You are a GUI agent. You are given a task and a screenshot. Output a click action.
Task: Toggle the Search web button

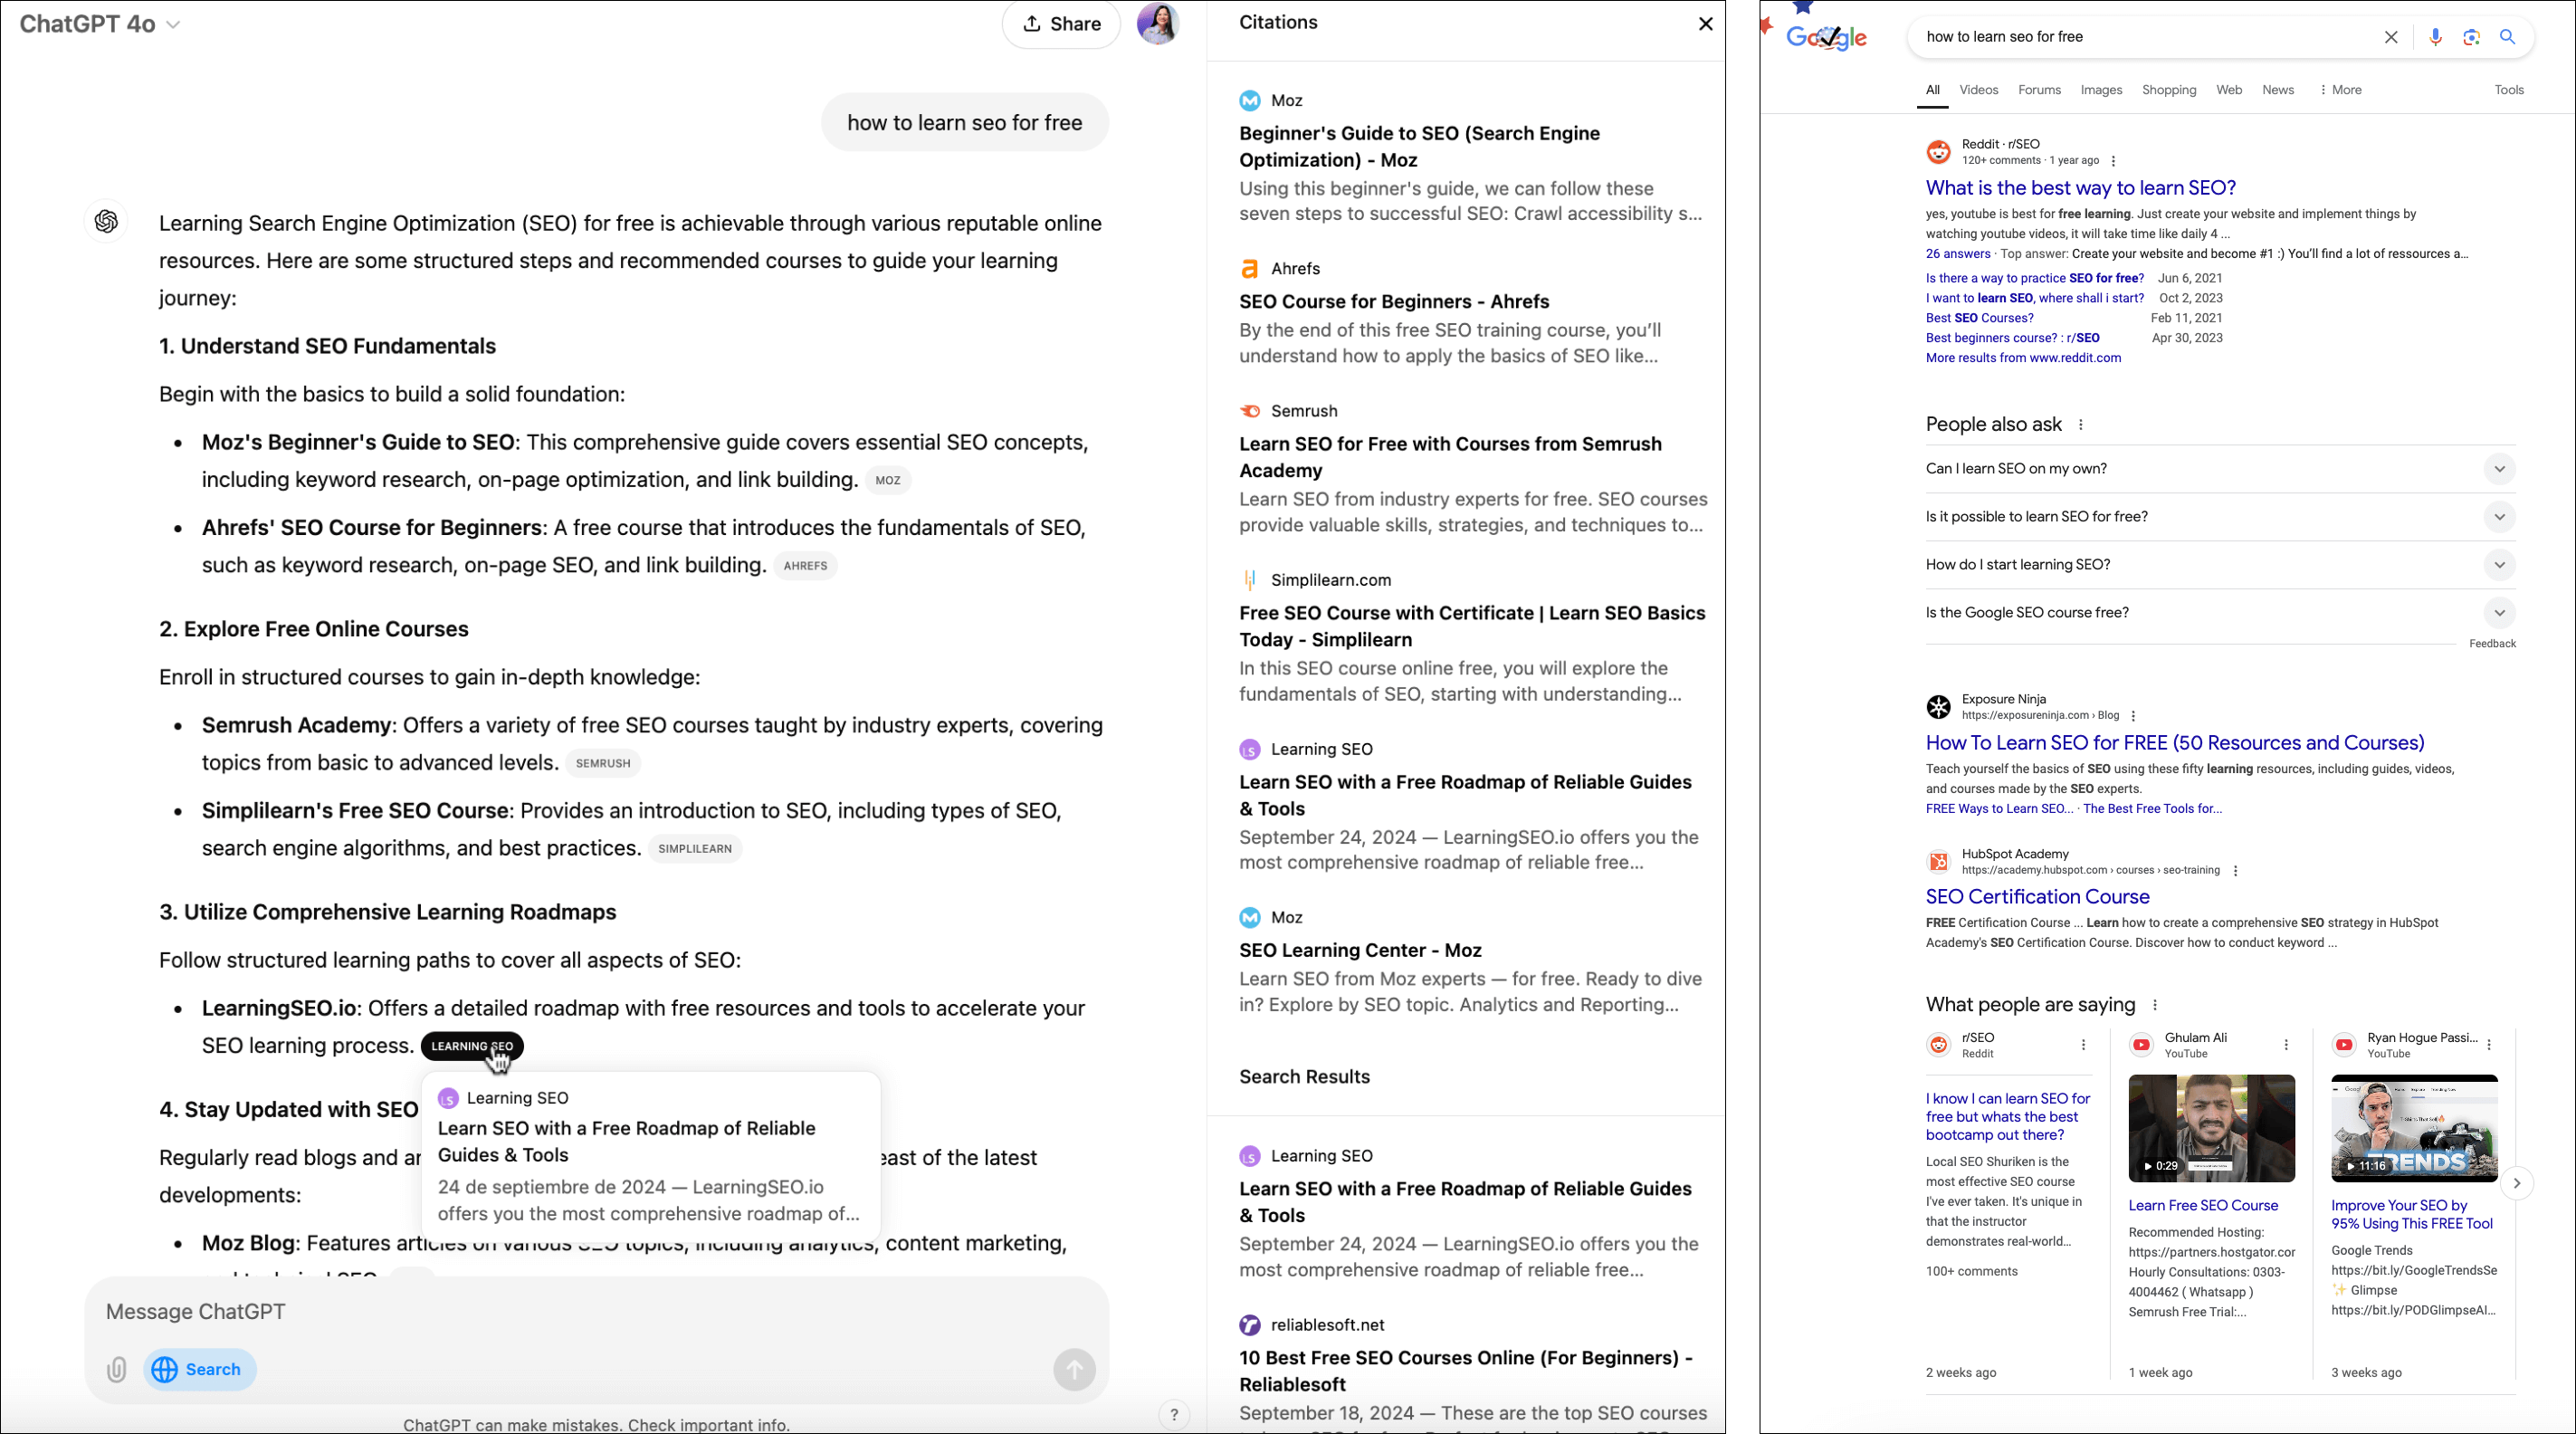(200, 1369)
